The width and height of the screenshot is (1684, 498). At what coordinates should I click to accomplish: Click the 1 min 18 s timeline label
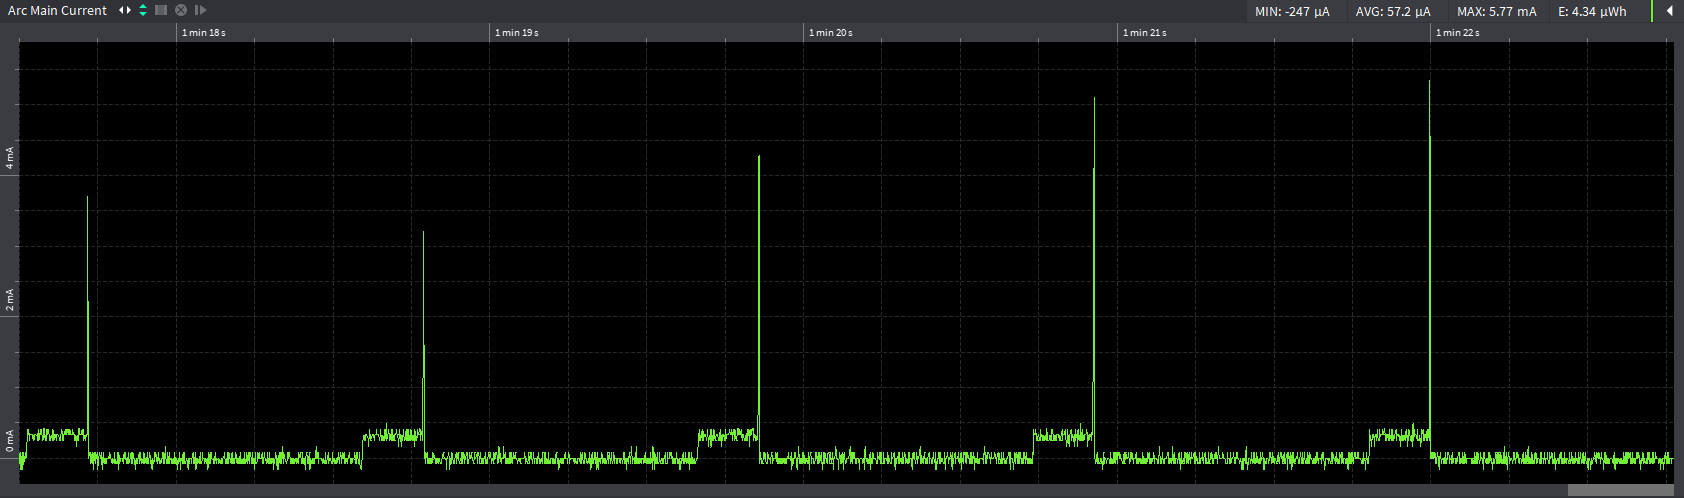point(204,33)
